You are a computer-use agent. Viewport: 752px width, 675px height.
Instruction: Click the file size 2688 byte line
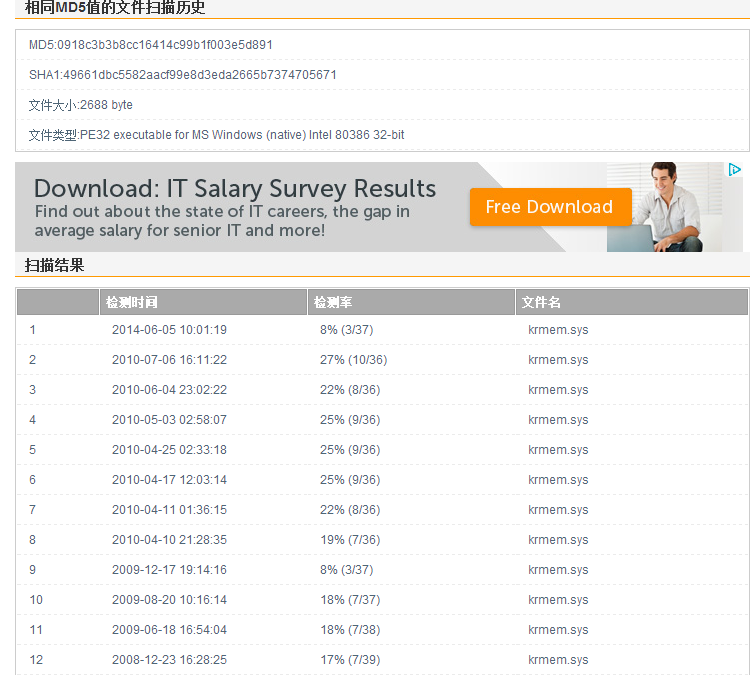tap(81, 105)
